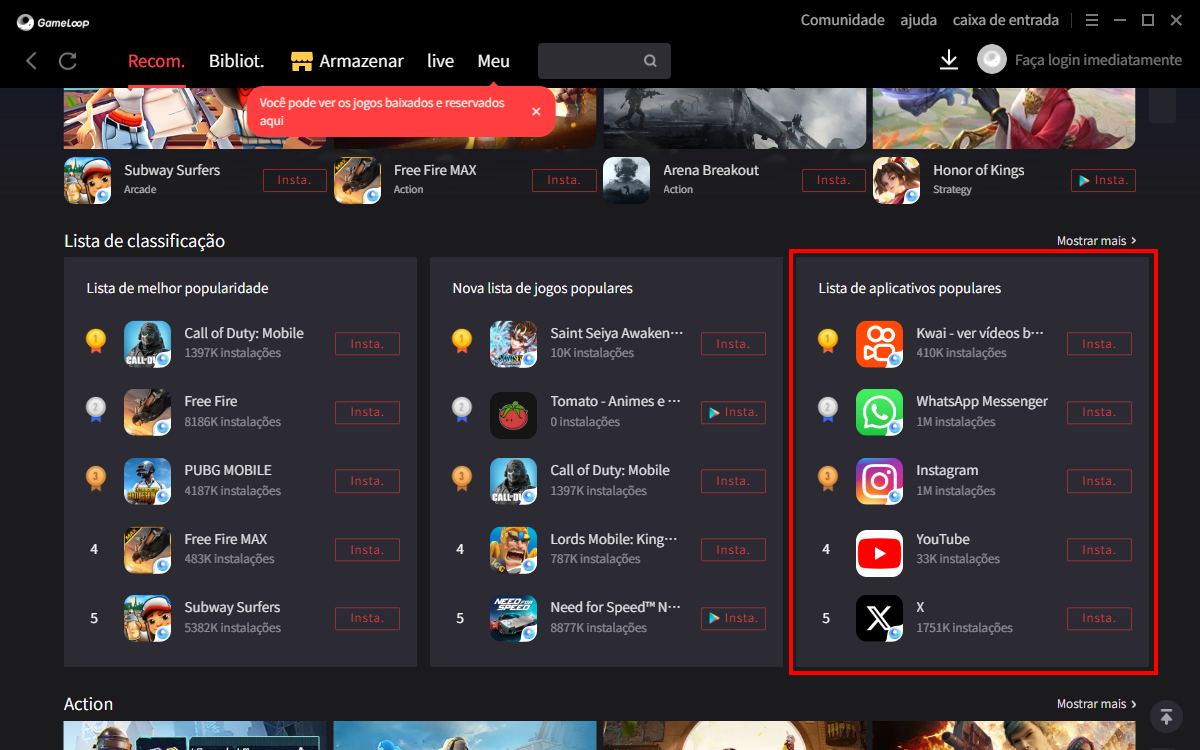Install PUBG MOBILE with Insta. button
This screenshot has height=750, width=1200.
point(367,481)
